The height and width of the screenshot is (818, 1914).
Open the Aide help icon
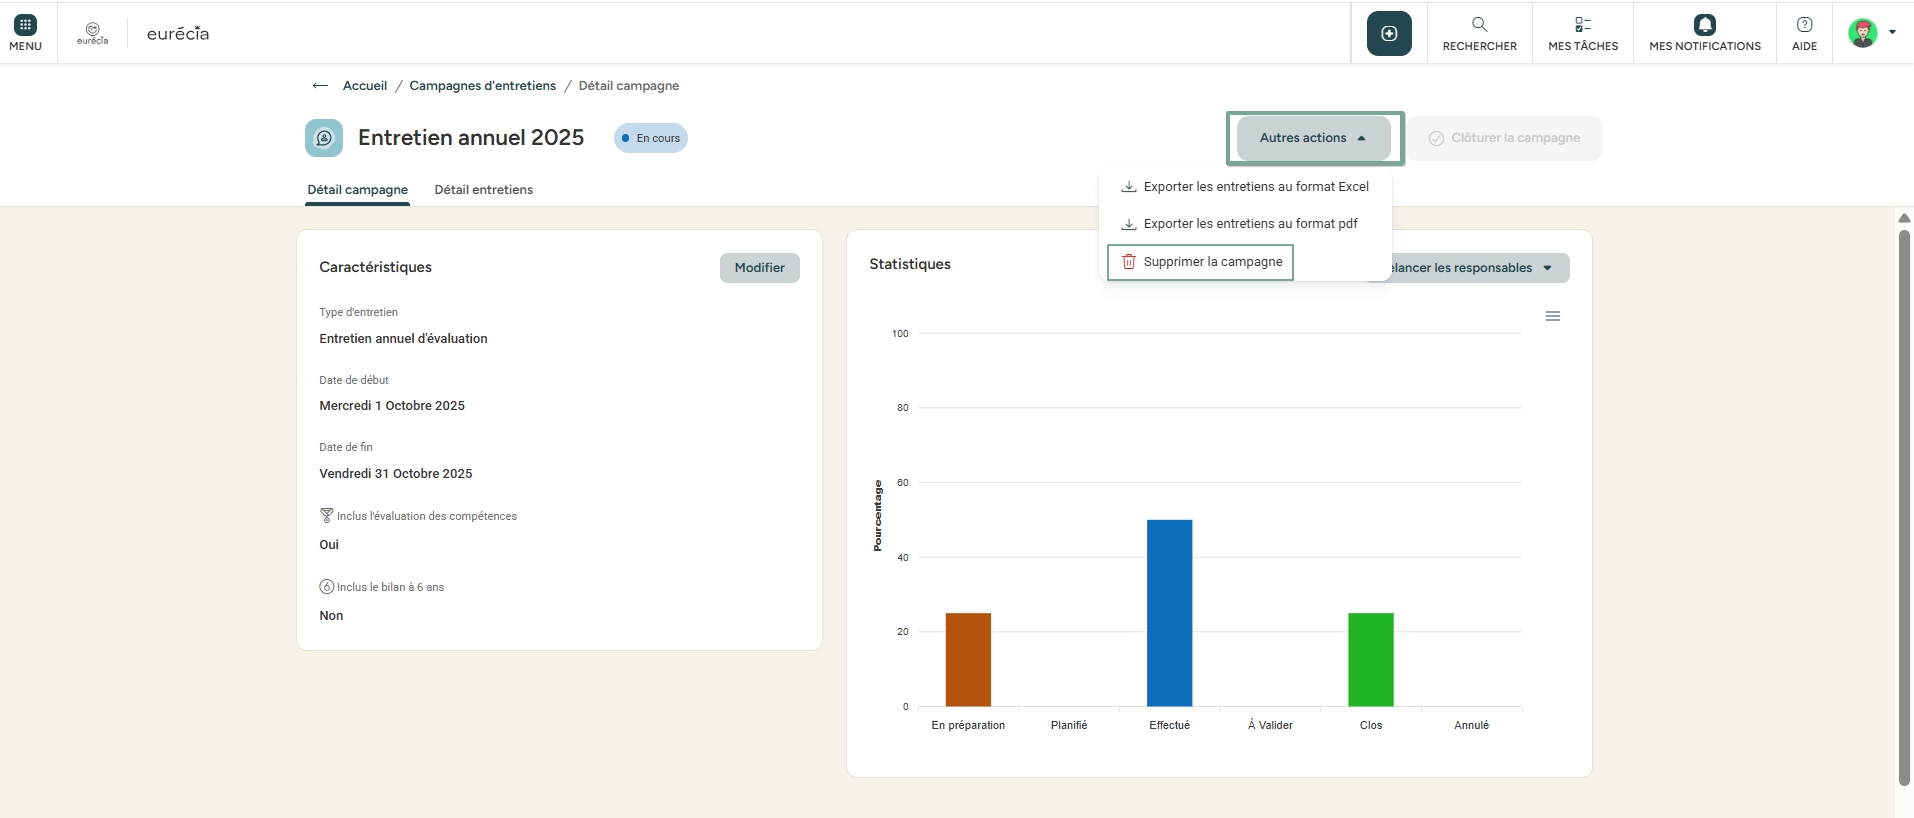pyautogui.click(x=1804, y=25)
